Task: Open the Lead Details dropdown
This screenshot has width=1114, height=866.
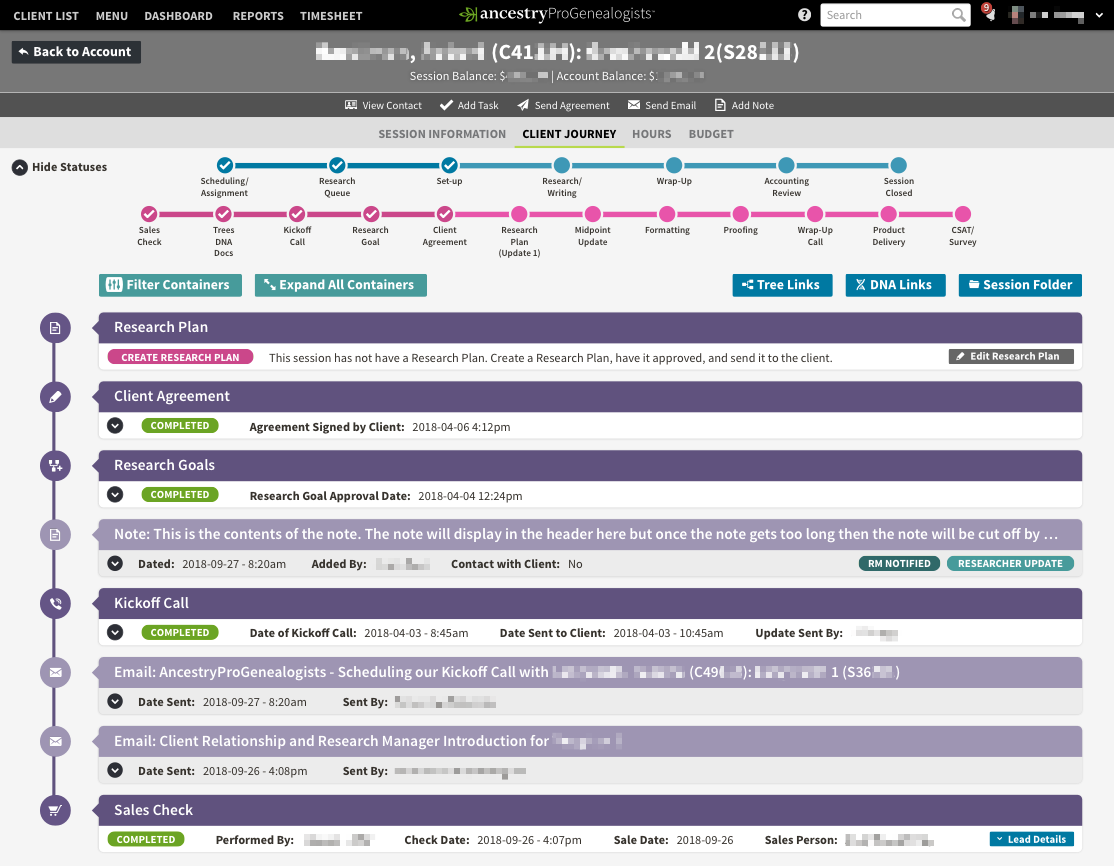Action: [x=1032, y=840]
